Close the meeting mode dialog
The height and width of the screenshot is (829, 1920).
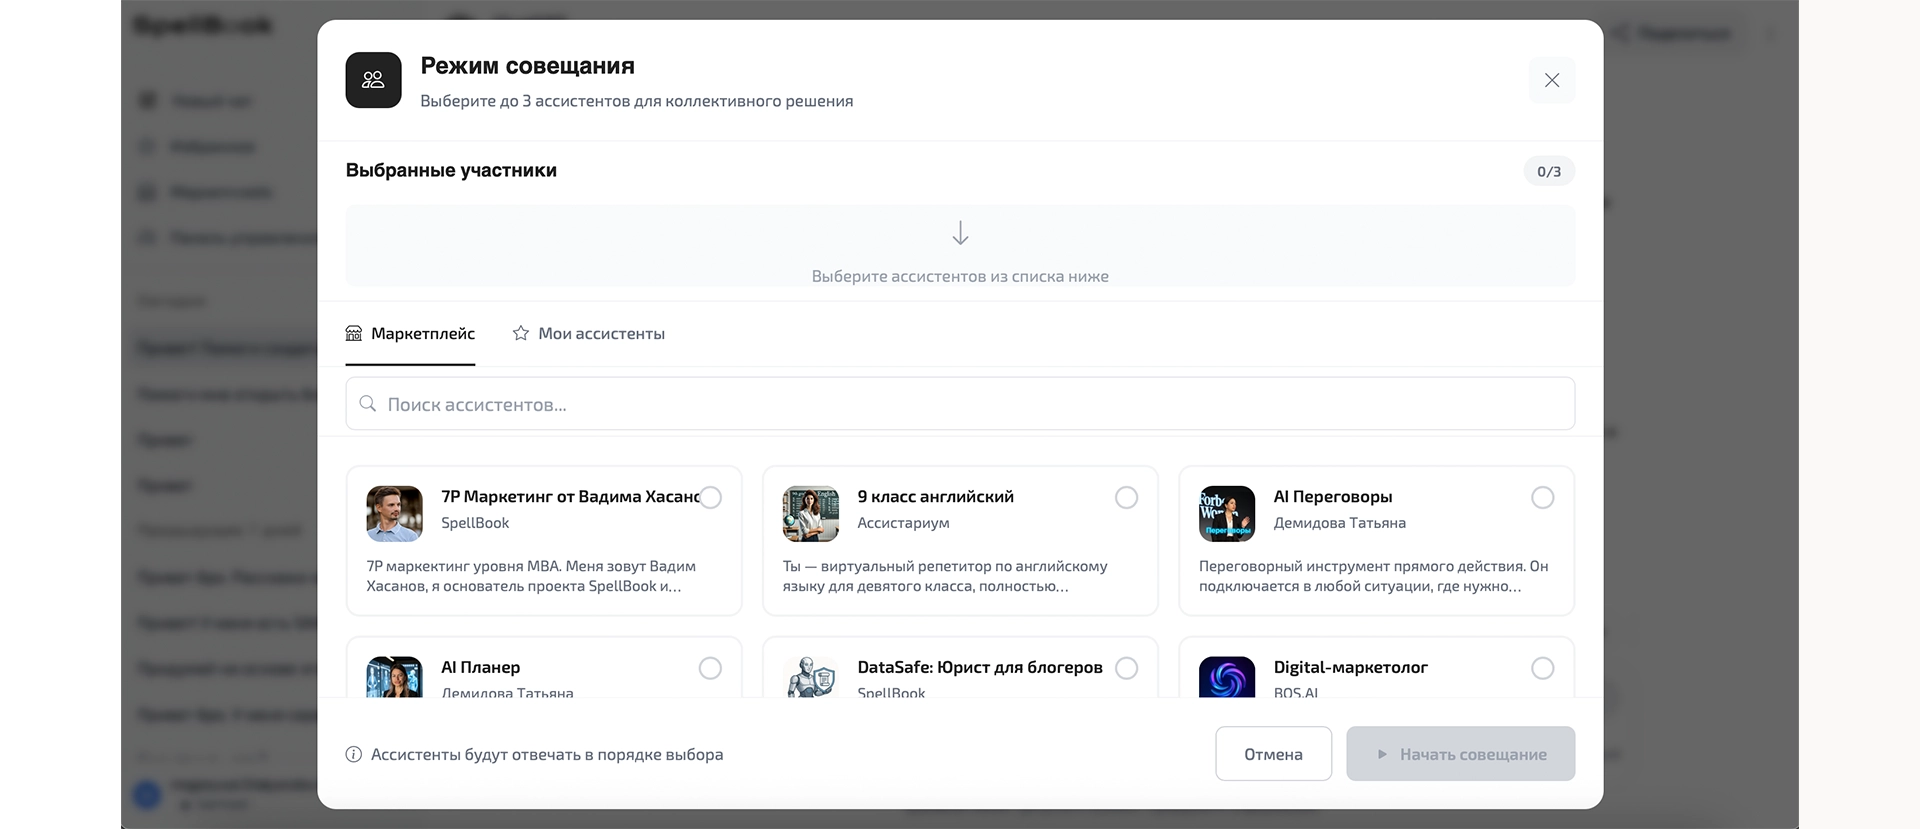[x=1551, y=80]
